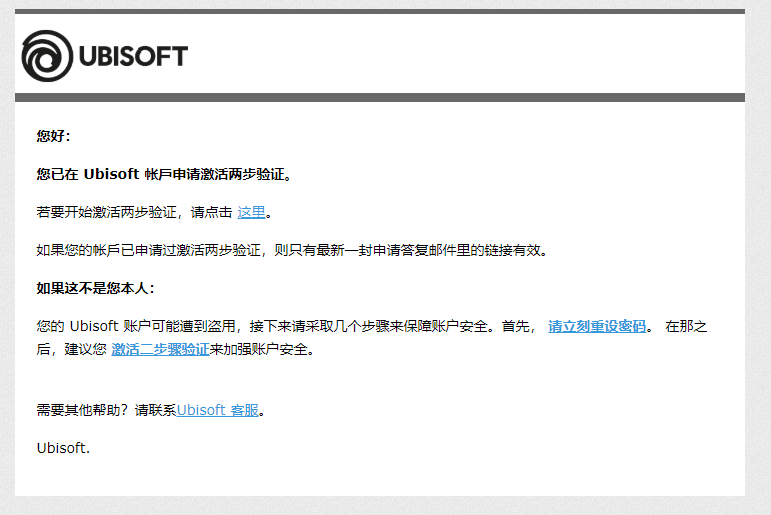This screenshot has height=515, width=771.
Task: Click the greeting text 您好:
Action: point(54,136)
